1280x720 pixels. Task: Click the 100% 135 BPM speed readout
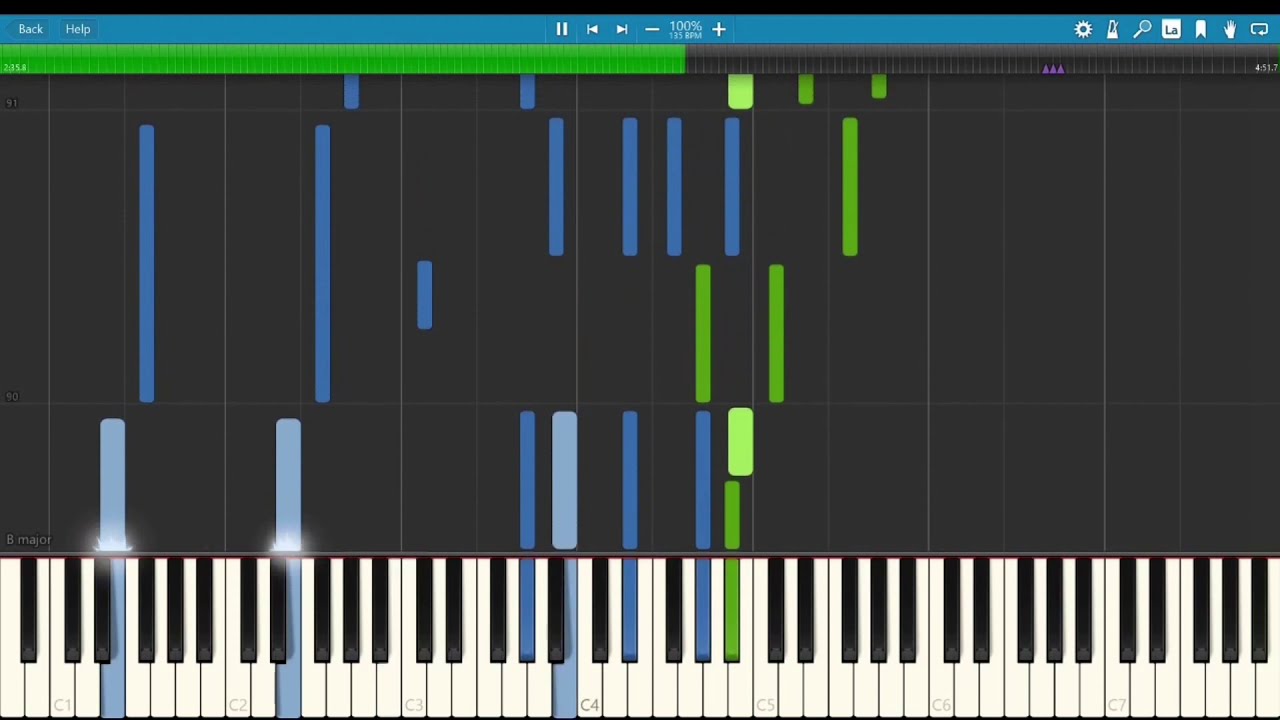(685, 29)
